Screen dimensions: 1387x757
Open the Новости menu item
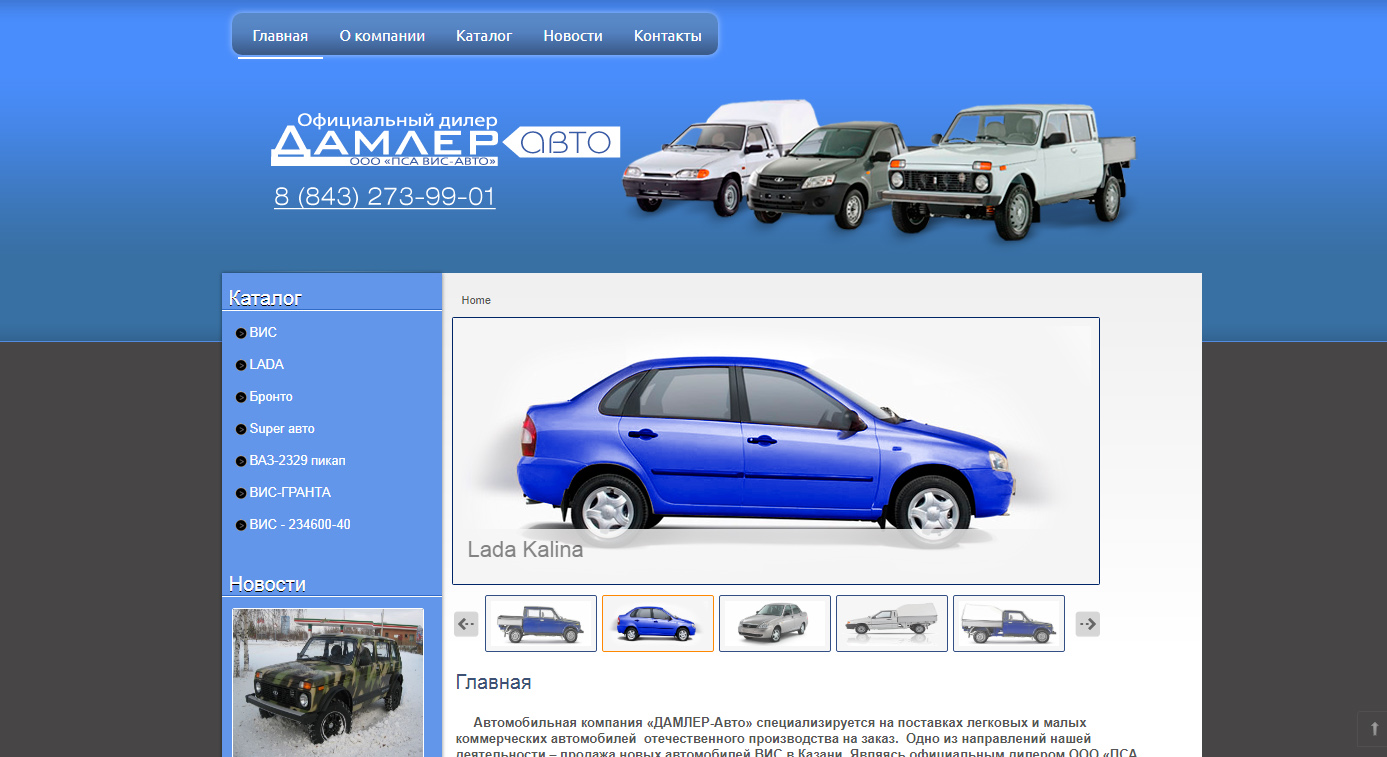573,36
